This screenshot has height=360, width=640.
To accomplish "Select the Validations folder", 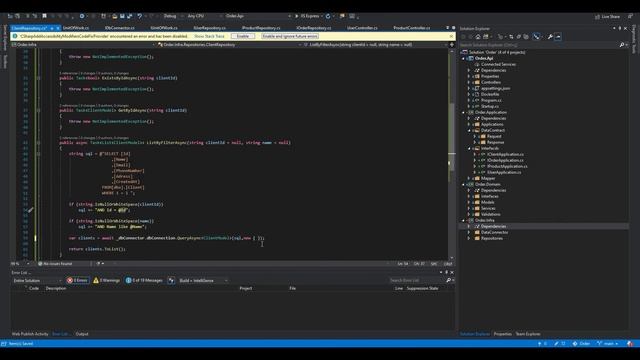I will point(490,214).
